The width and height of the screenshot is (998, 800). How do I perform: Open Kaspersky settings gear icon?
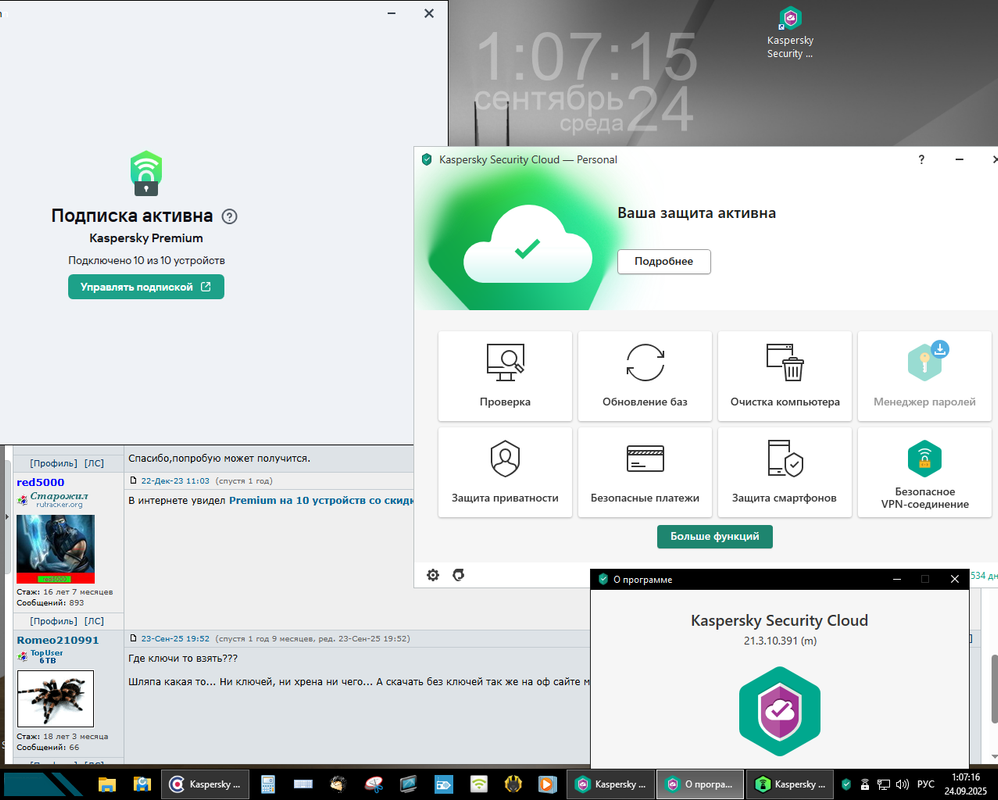pyautogui.click(x=433, y=575)
